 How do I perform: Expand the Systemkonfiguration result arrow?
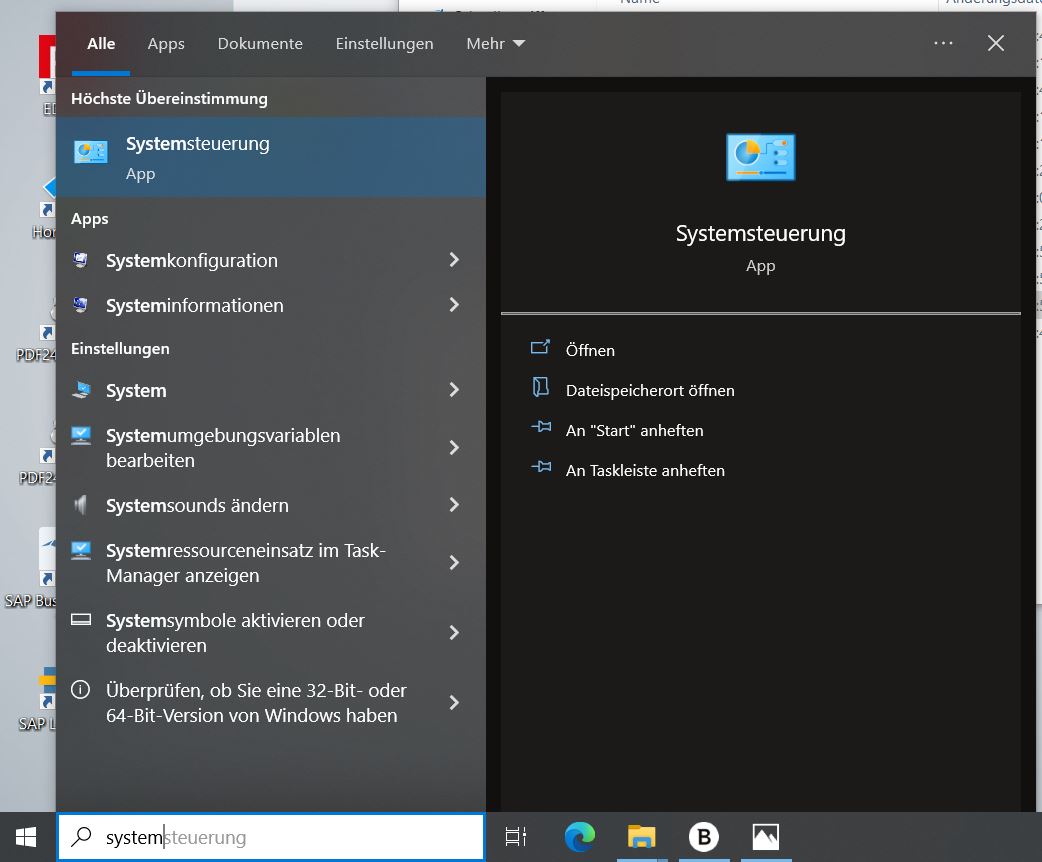point(454,260)
